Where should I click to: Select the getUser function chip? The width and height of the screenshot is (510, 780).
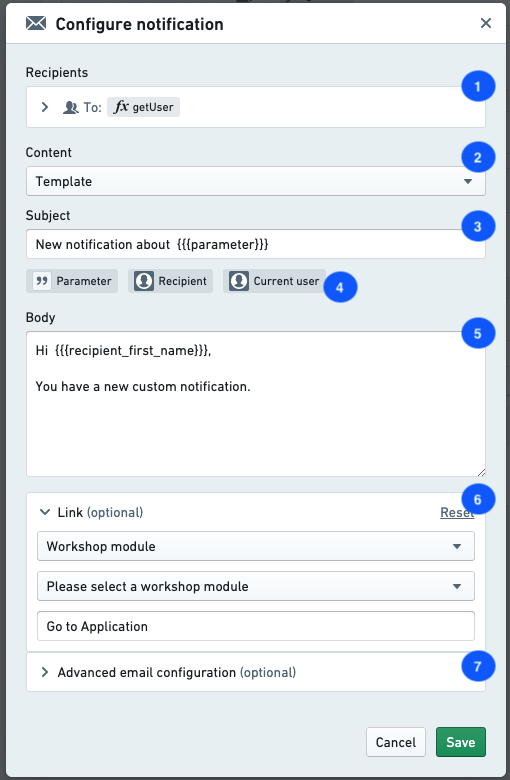coord(143,107)
